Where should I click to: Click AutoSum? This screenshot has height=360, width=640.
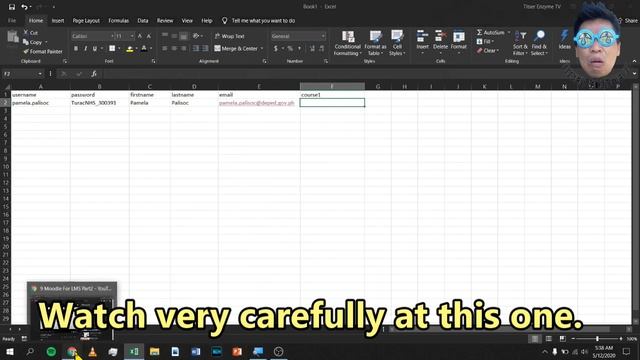click(491, 32)
